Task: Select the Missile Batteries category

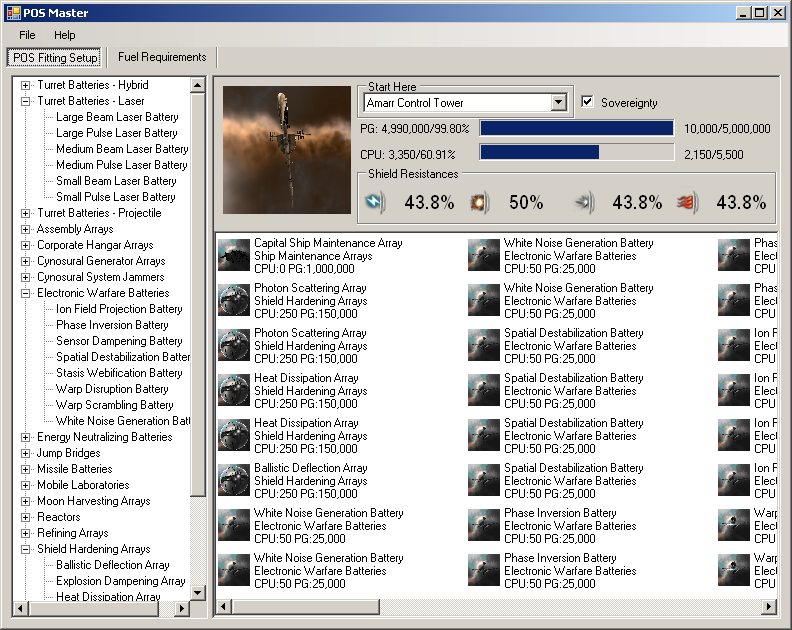Action: coord(75,469)
